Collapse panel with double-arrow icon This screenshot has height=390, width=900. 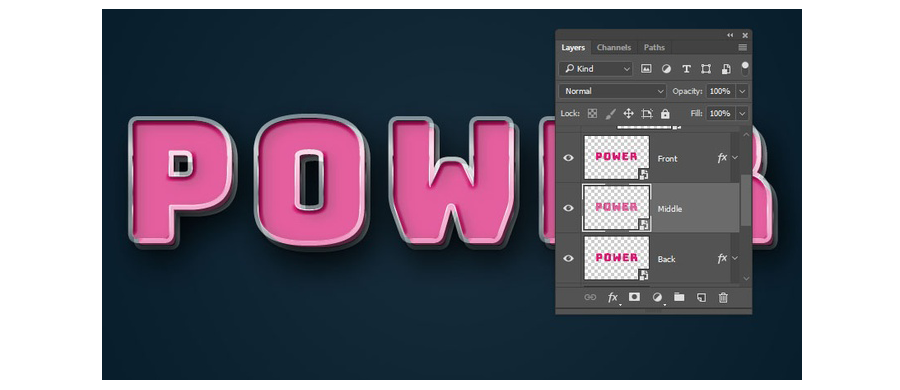pyautogui.click(x=730, y=35)
